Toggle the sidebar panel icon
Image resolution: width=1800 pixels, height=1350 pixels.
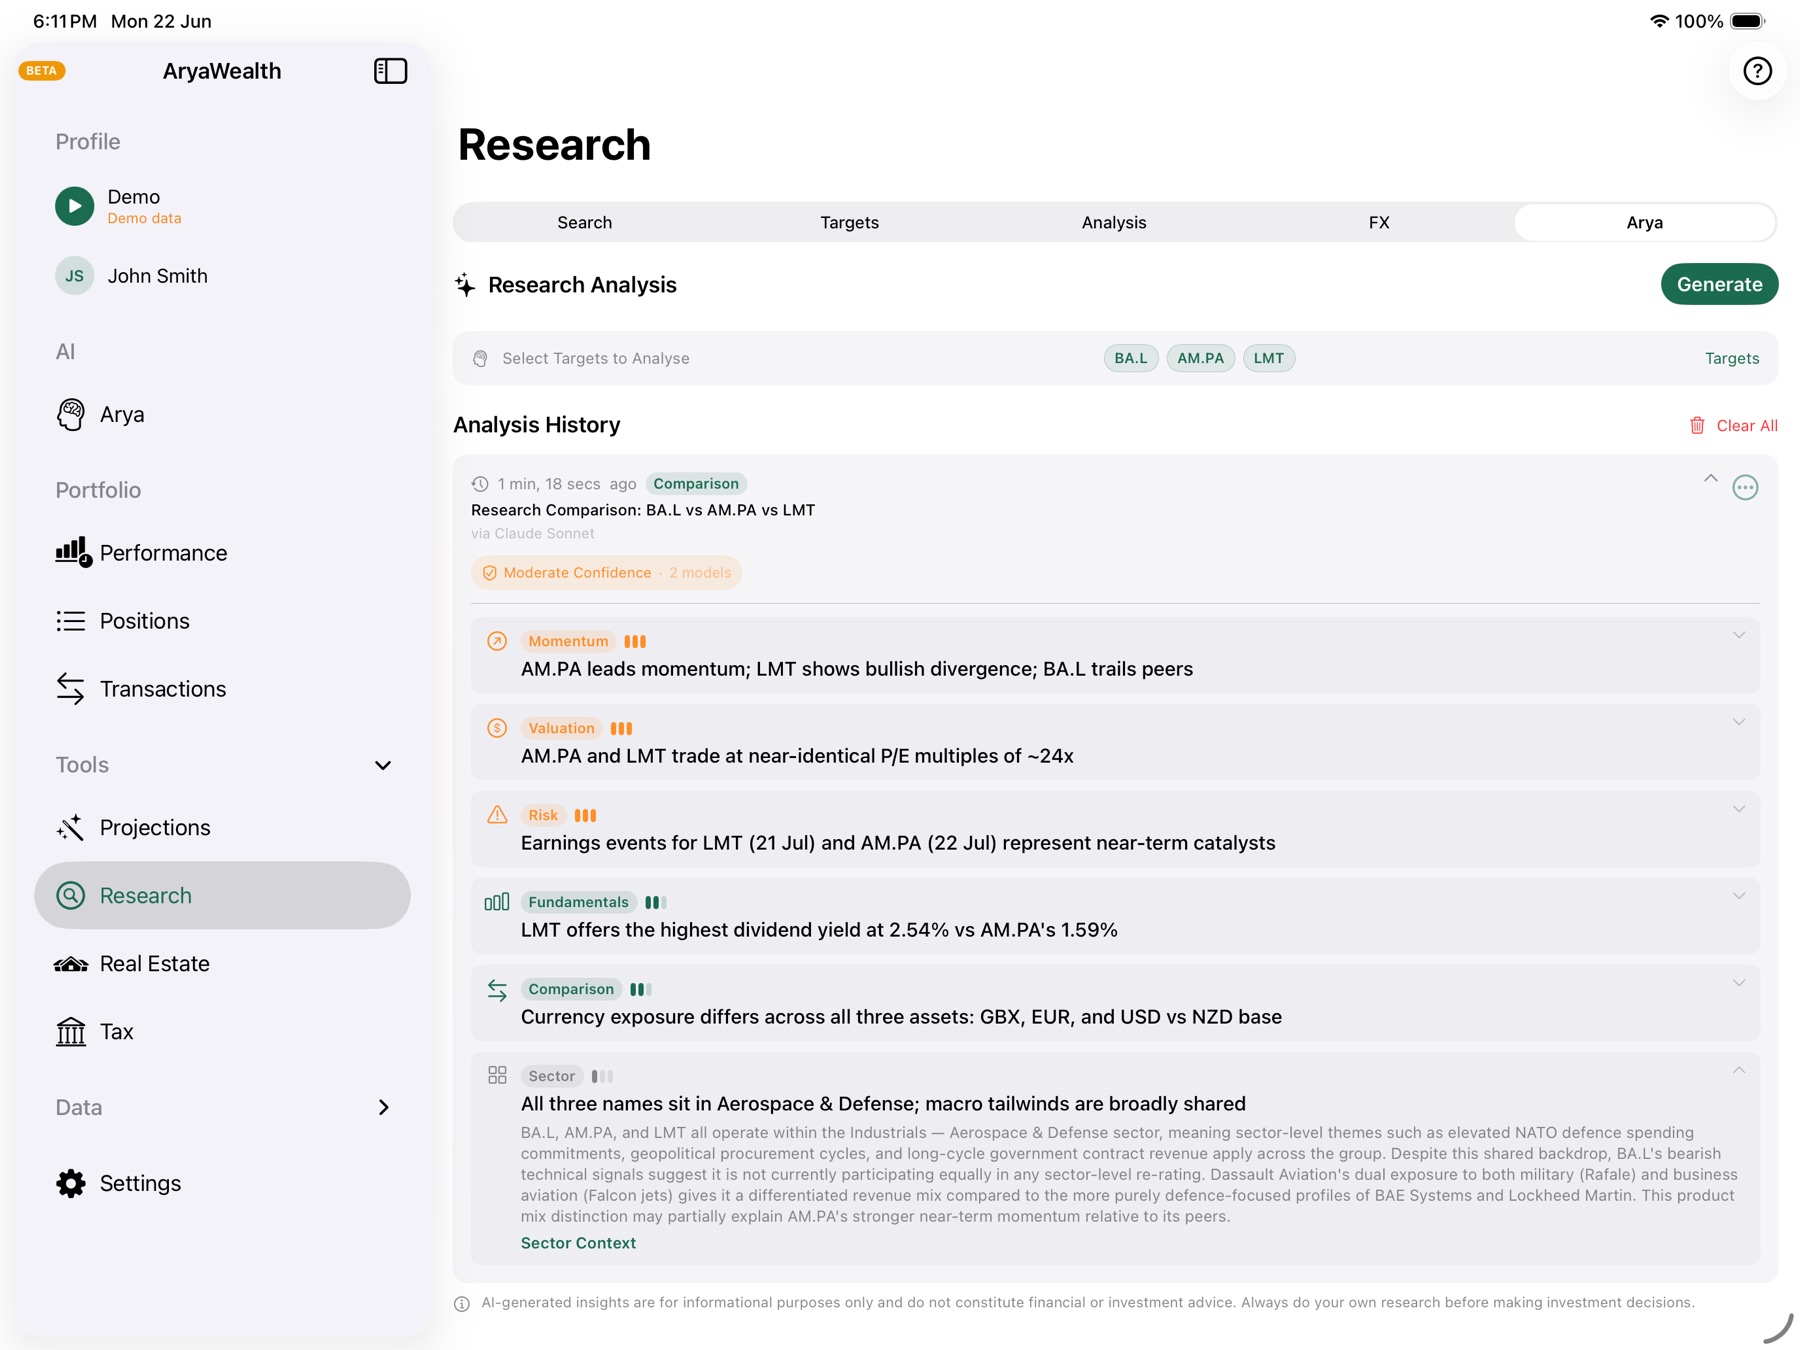coord(390,71)
